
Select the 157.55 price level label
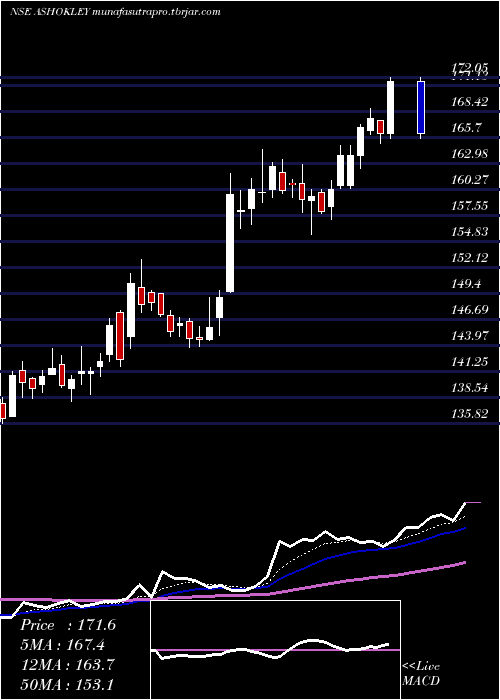pyautogui.click(x=469, y=205)
